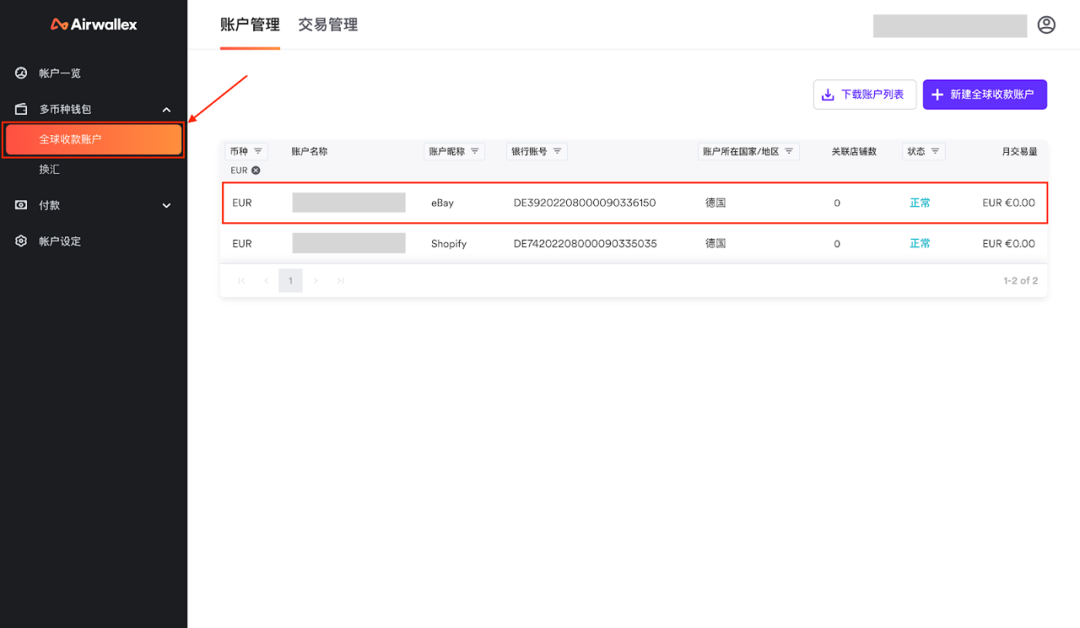Open the account nickname column filter
Screen dimensions: 1080x628
475,151
